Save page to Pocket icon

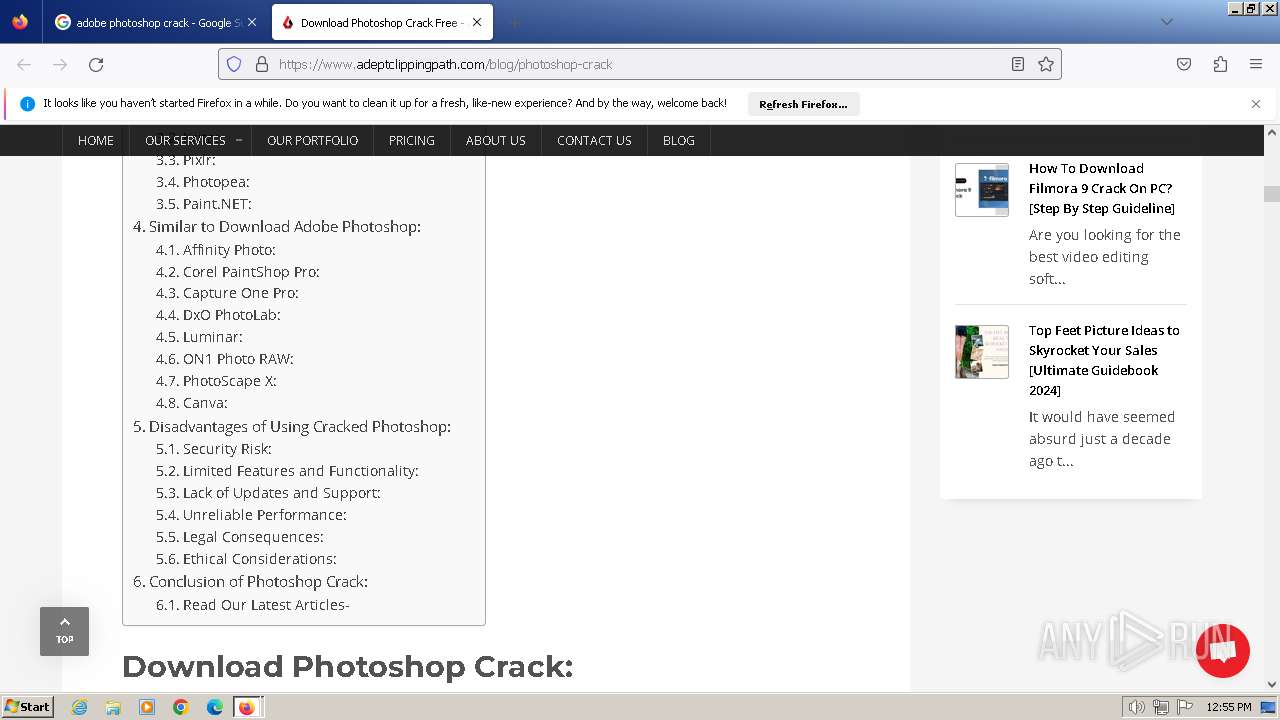pyautogui.click(x=1184, y=64)
